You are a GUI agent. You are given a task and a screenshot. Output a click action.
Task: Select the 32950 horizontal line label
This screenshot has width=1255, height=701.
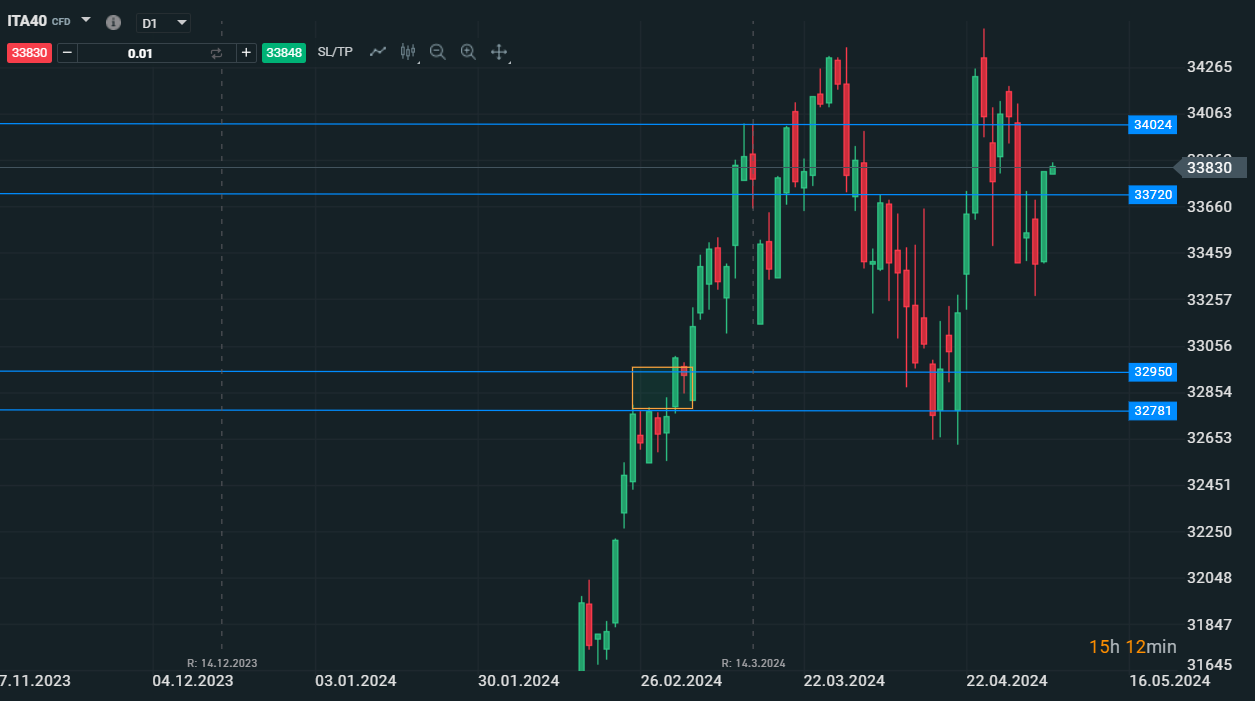coord(1153,372)
